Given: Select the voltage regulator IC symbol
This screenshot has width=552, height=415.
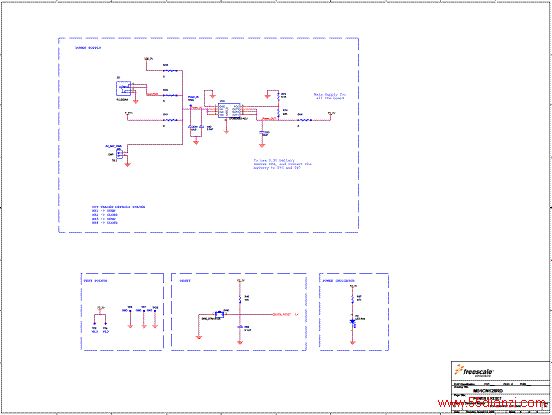Looking at the screenshot, I should [229, 110].
